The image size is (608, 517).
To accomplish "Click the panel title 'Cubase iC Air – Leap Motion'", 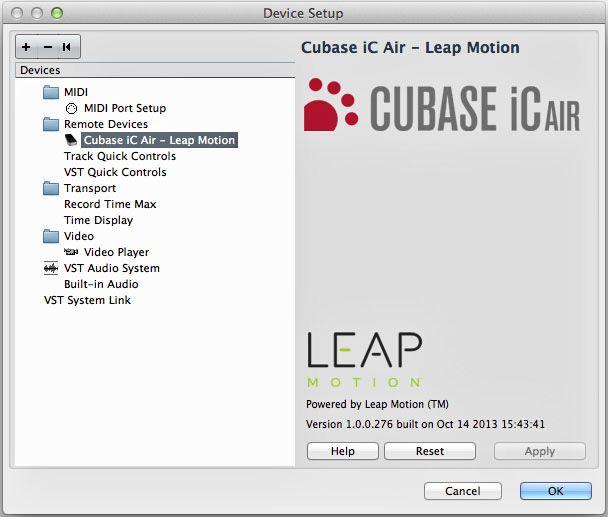I will pyautogui.click(x=410, y=48).
